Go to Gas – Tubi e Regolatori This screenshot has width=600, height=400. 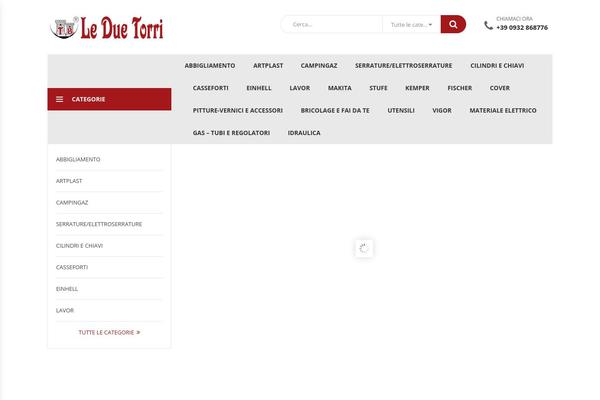coord(231,133)
